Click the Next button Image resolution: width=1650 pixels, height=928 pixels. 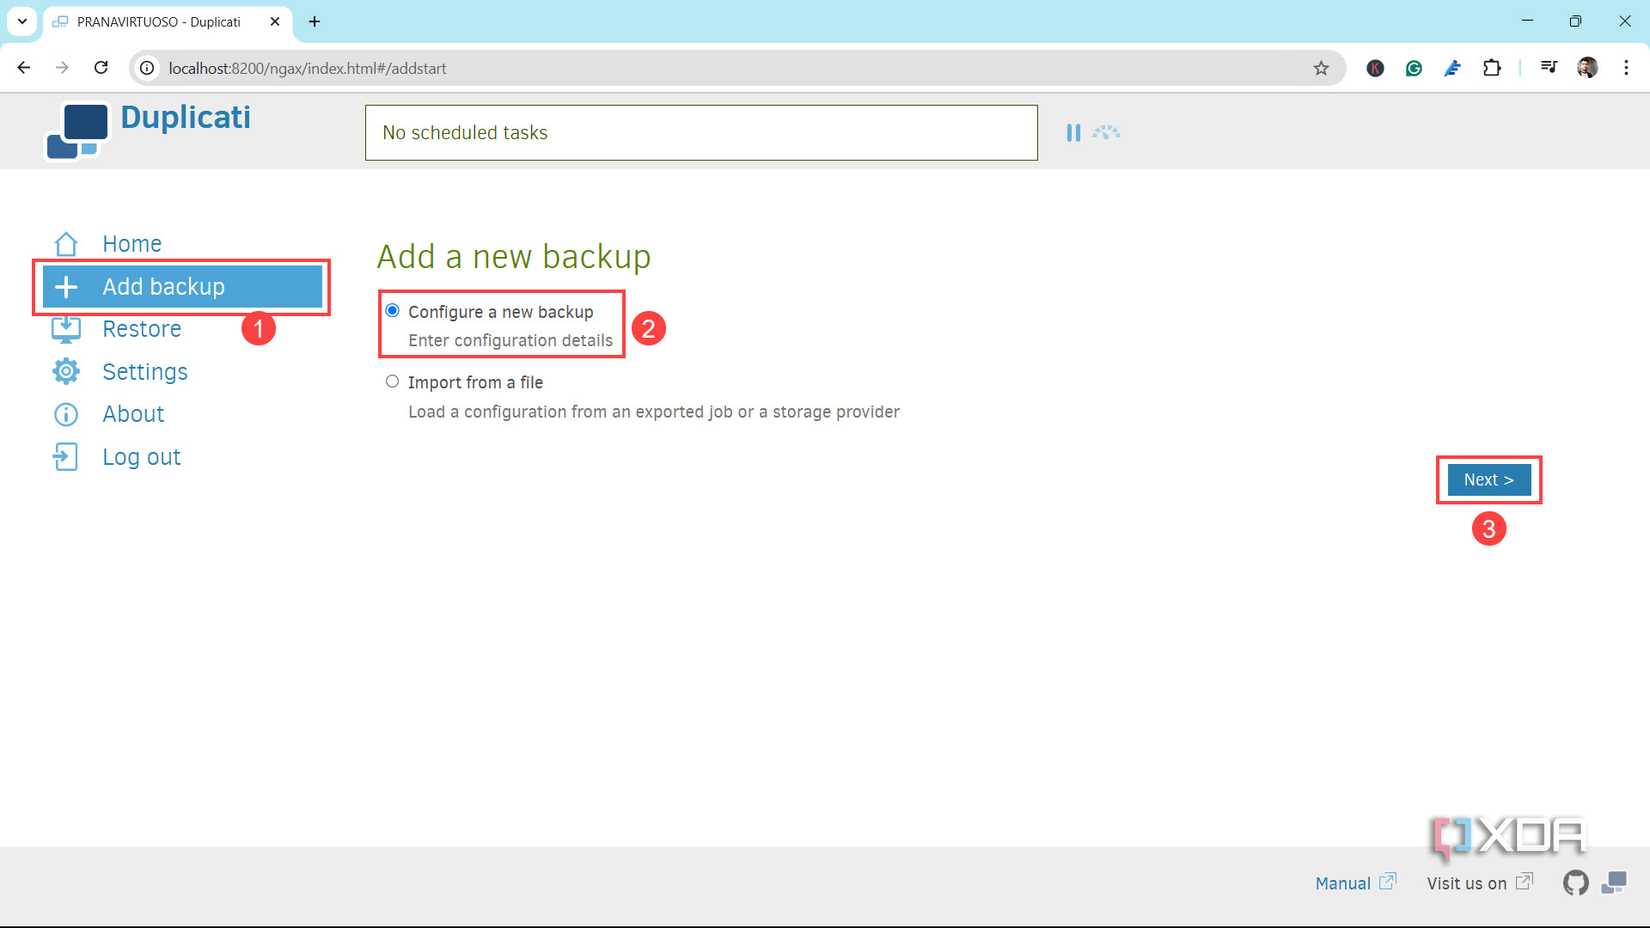tap(1488, 480)
